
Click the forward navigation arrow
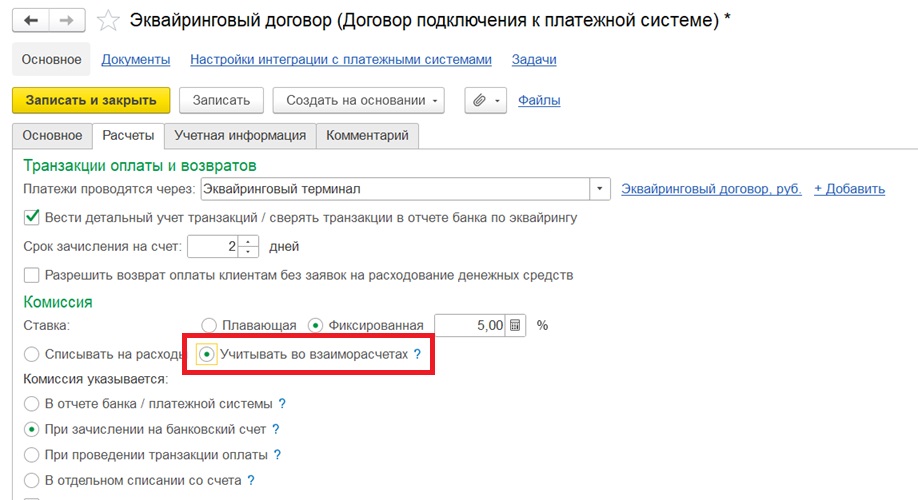pyautogui.click(x=66, y=20)
